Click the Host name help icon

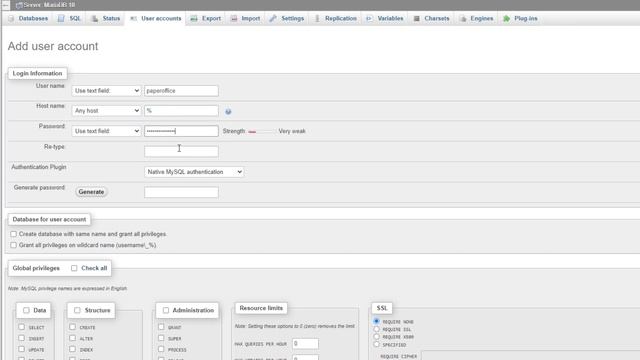coord(228,111)
